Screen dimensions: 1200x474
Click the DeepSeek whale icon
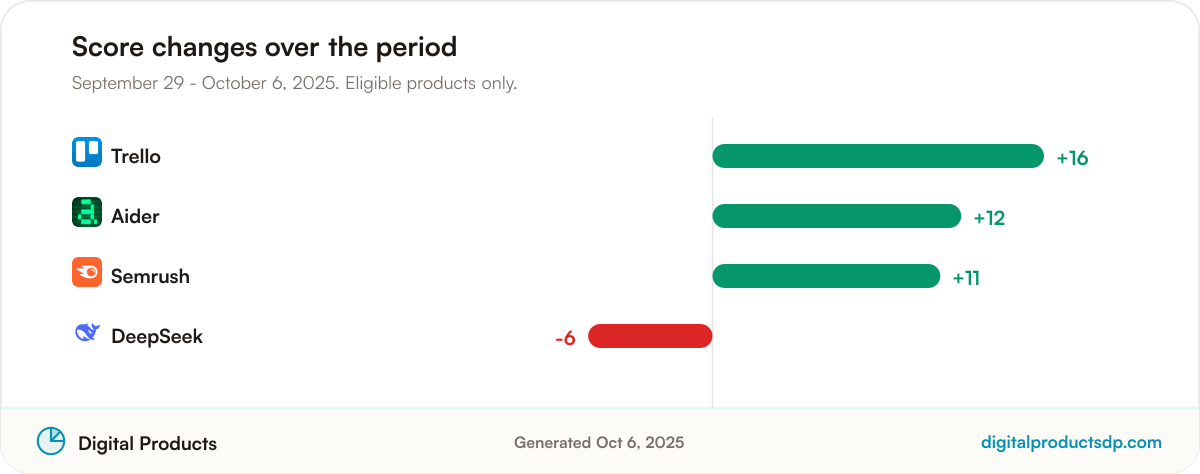[x=87, y=333]
